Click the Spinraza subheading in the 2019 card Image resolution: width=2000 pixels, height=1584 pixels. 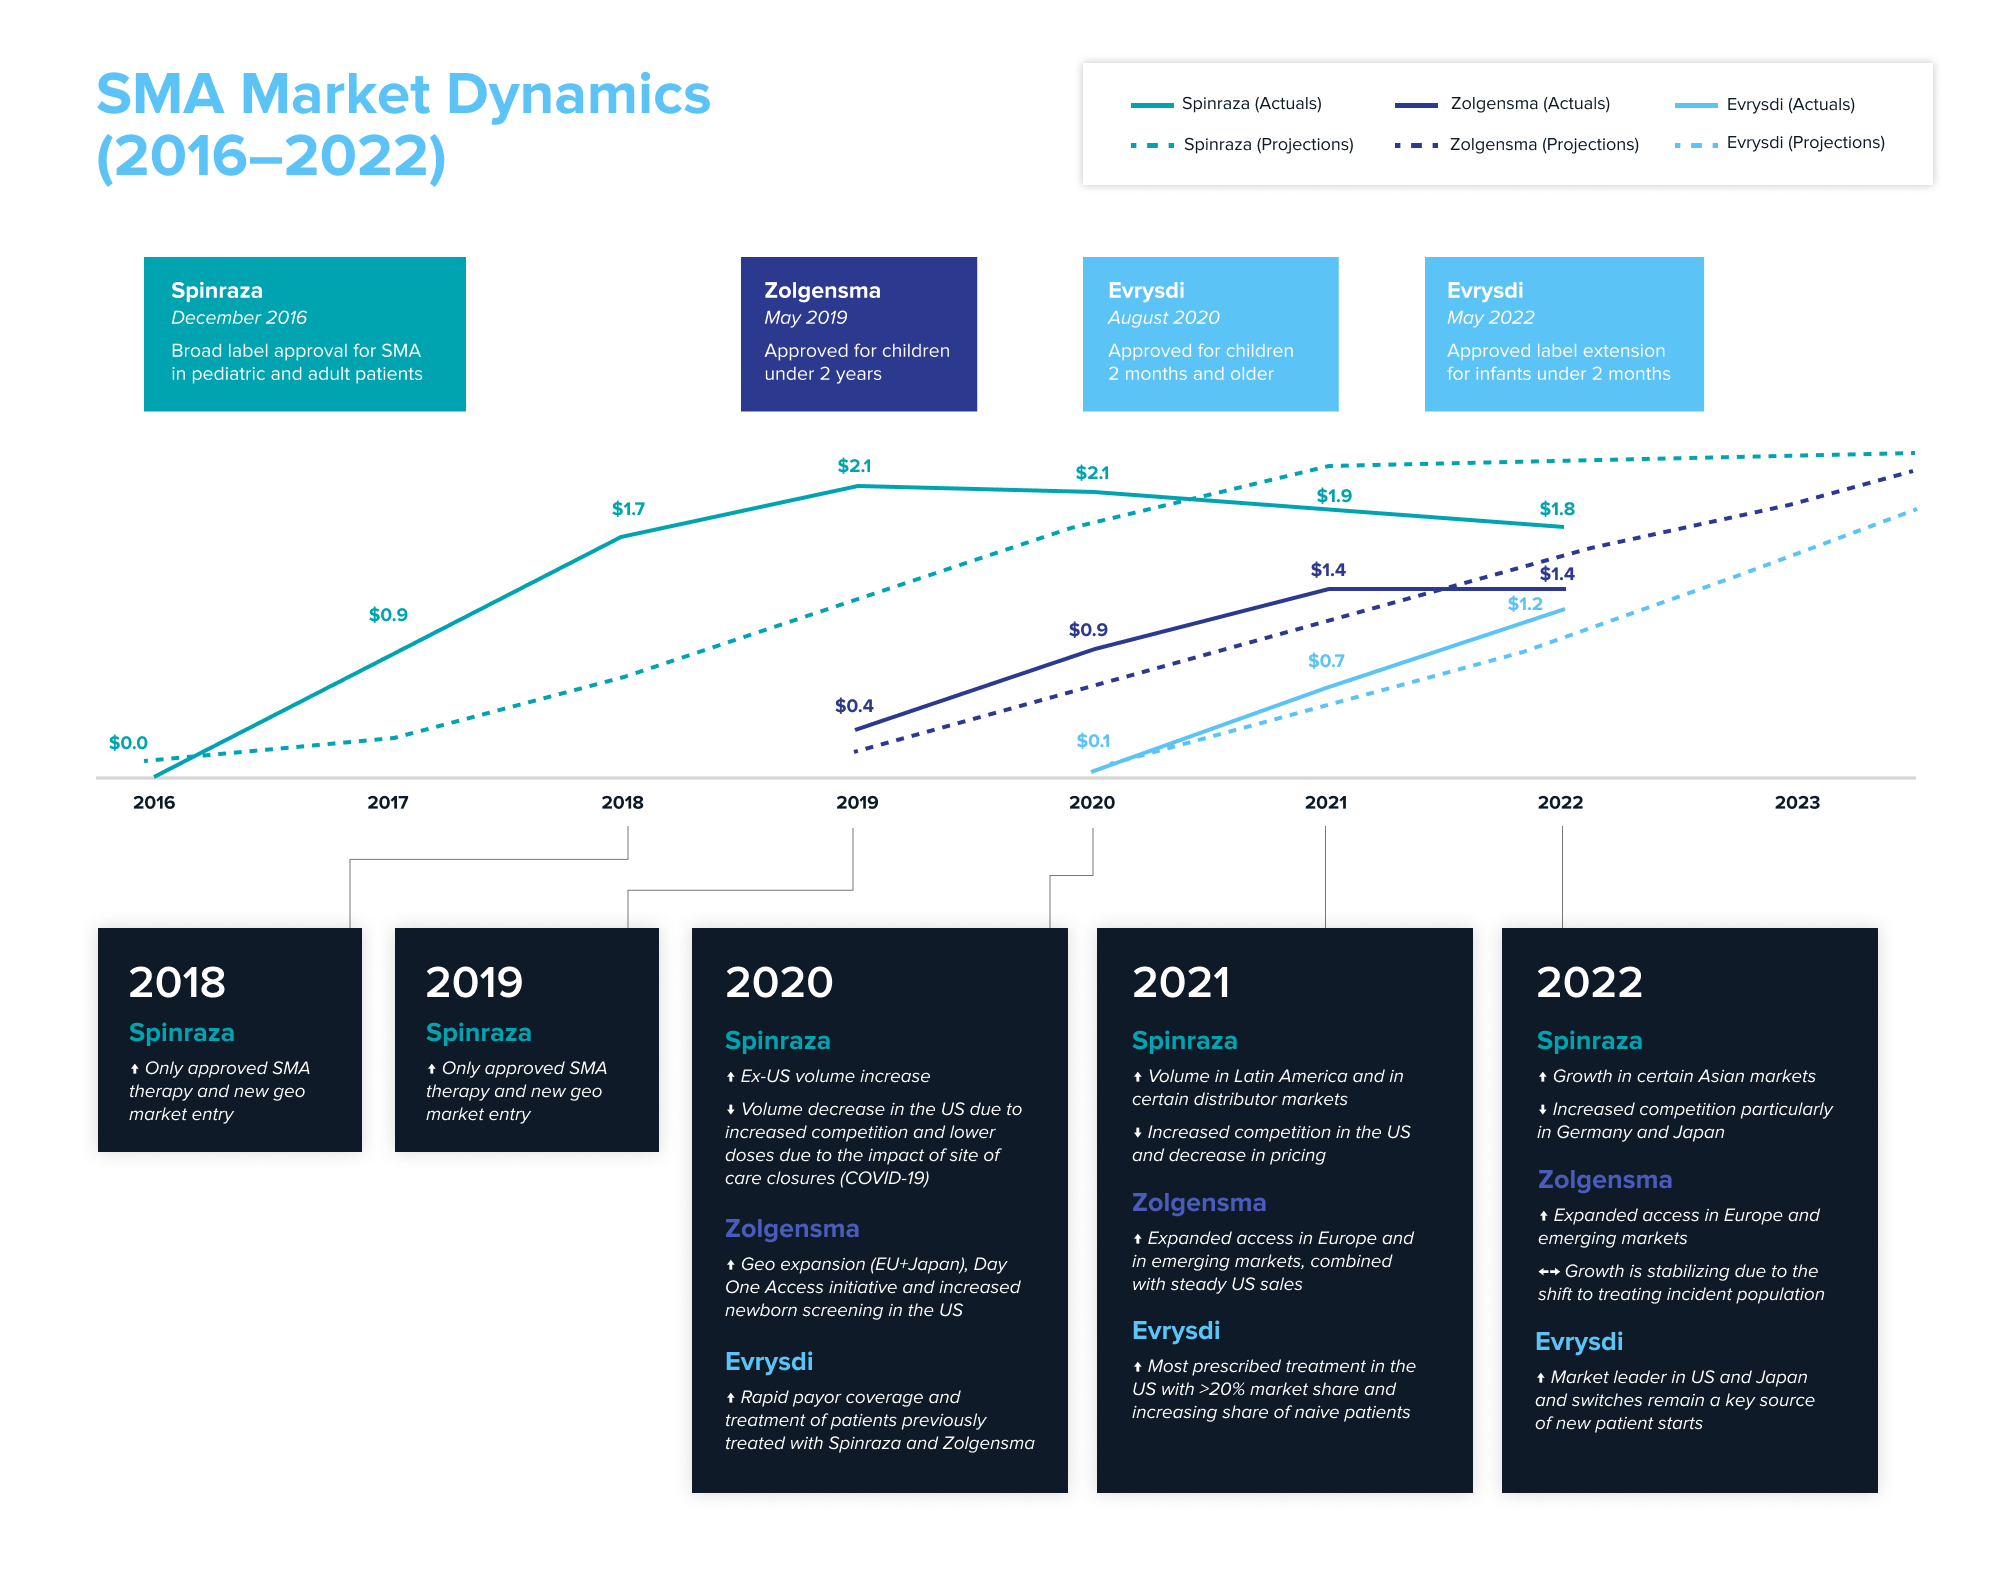(x=479, y=1033)
